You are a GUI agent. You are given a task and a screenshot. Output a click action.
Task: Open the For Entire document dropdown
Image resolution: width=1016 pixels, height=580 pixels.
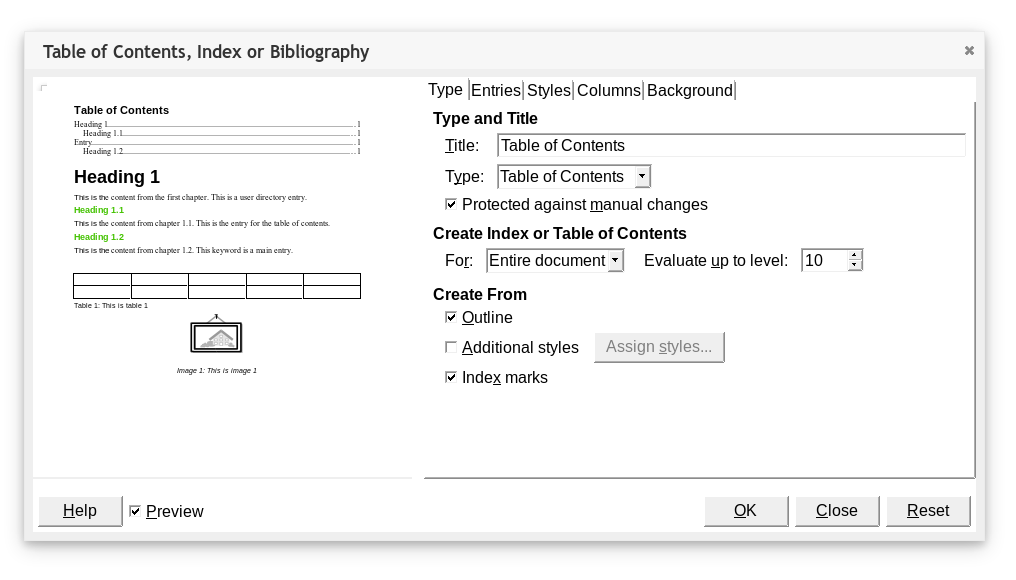pos(555,261)
